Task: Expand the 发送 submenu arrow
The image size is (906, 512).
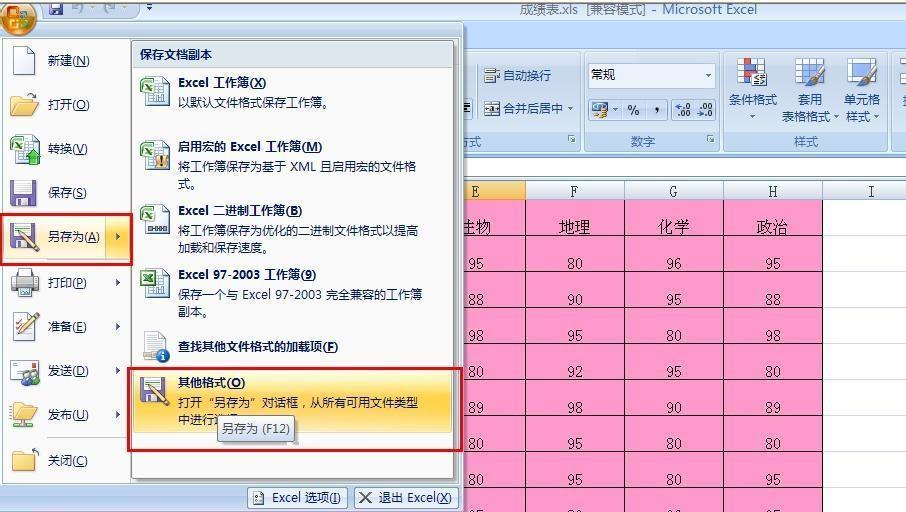Action: coord(118,370)
